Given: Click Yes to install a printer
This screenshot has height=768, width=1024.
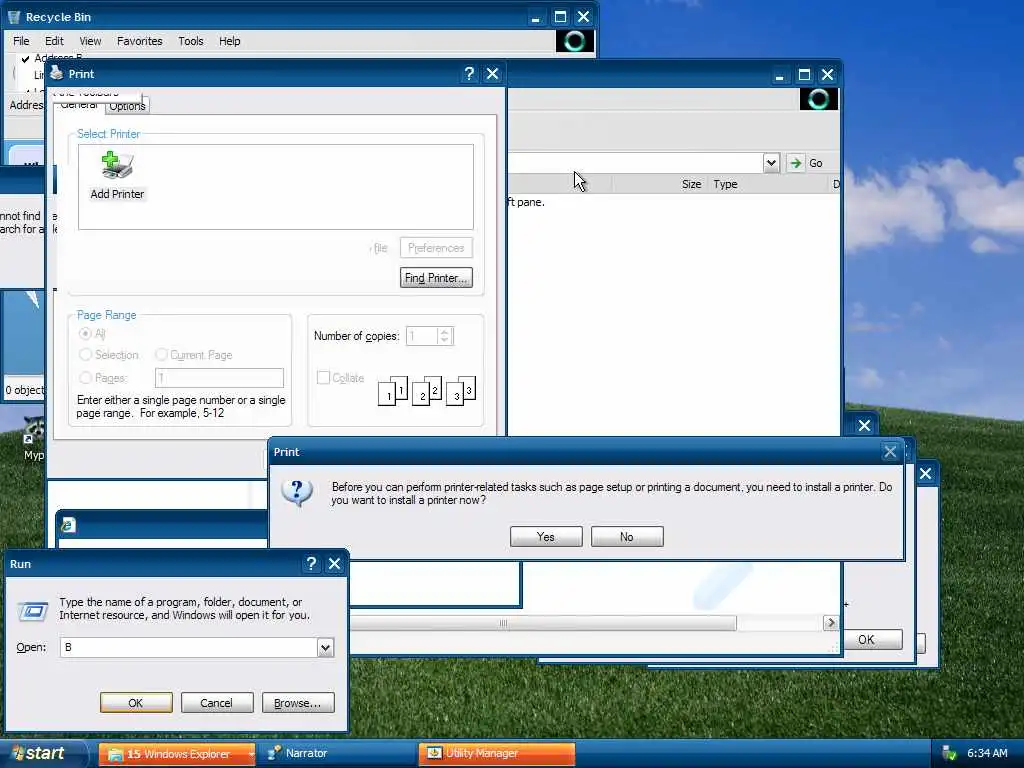Looking at the screenshot, I should [x=546, y=537].
